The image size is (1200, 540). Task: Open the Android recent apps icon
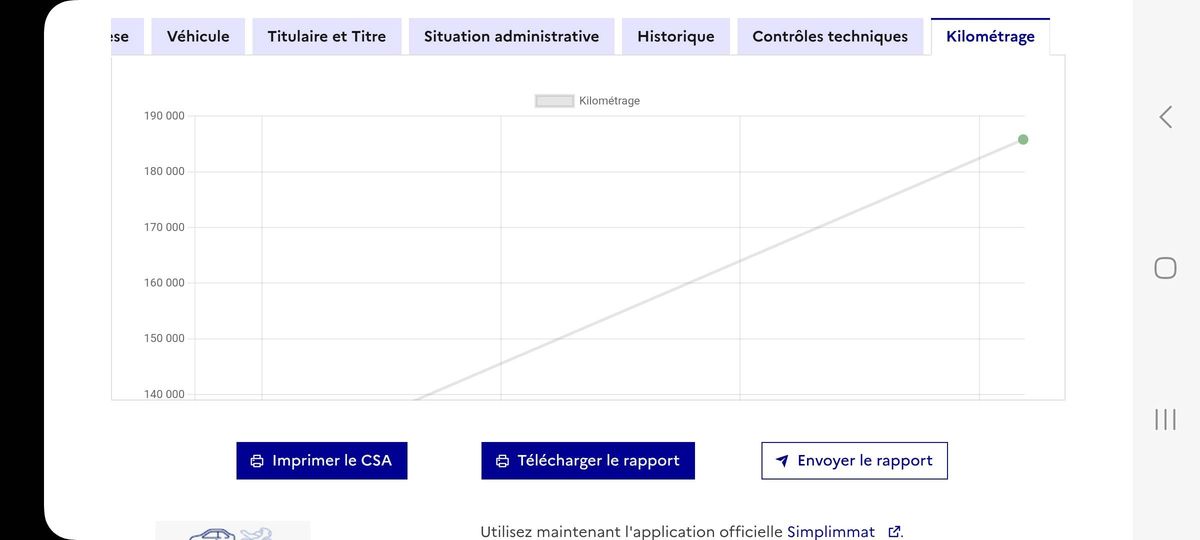point(1165,419)
